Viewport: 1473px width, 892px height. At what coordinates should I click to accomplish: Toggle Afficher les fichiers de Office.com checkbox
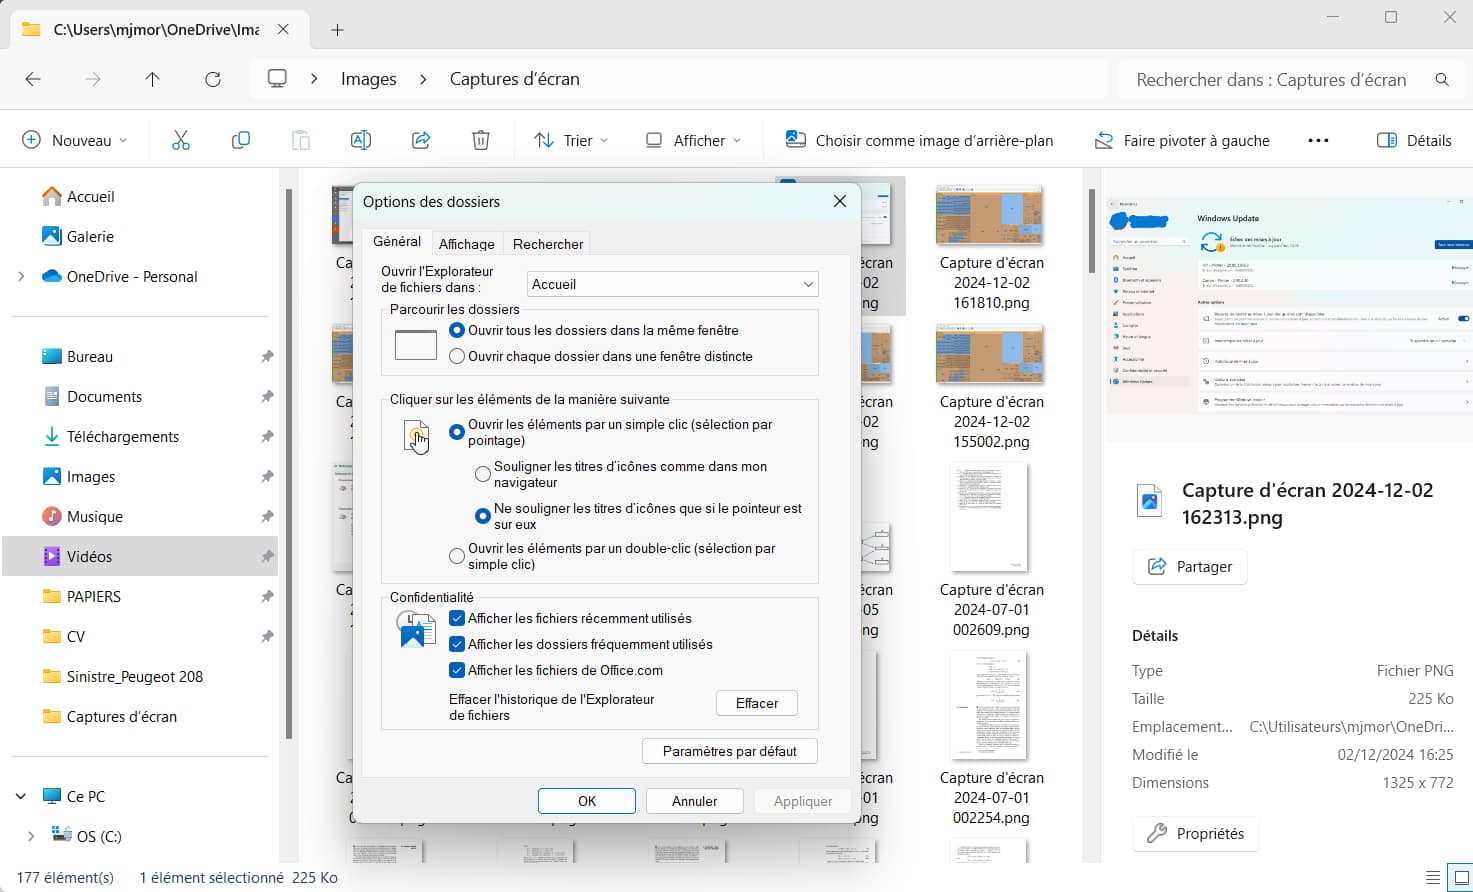[x=457, y=670]
